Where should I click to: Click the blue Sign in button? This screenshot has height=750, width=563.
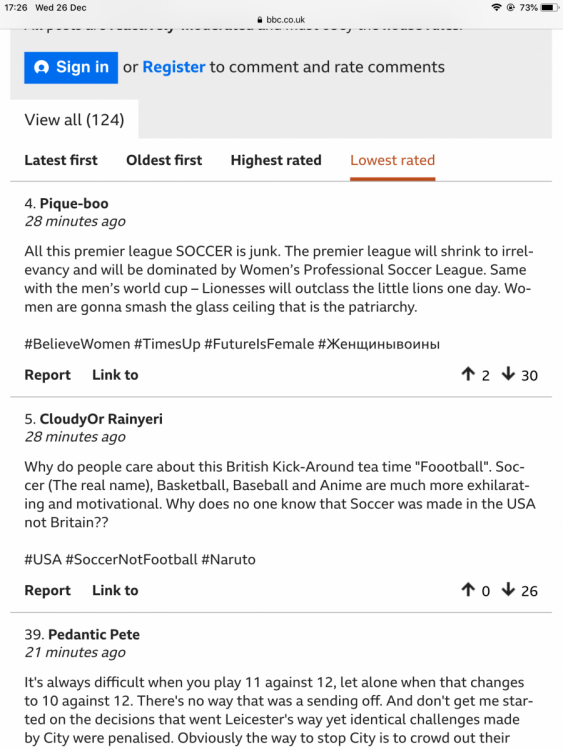[x=71, y=67]
